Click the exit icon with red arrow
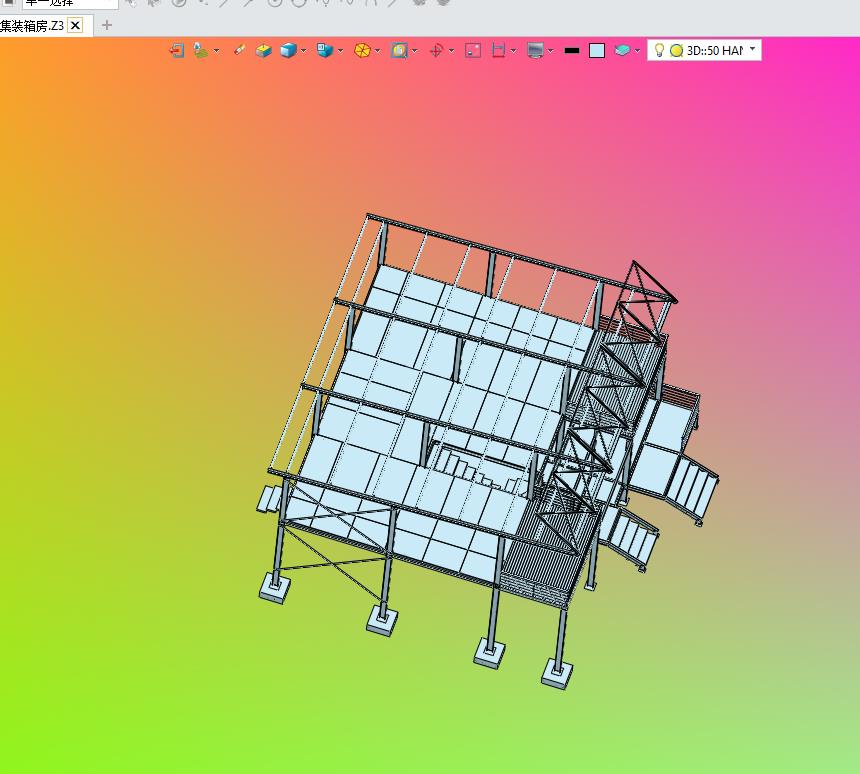The width and height of the screenshot is (860, 774). (x=177, y=50)
